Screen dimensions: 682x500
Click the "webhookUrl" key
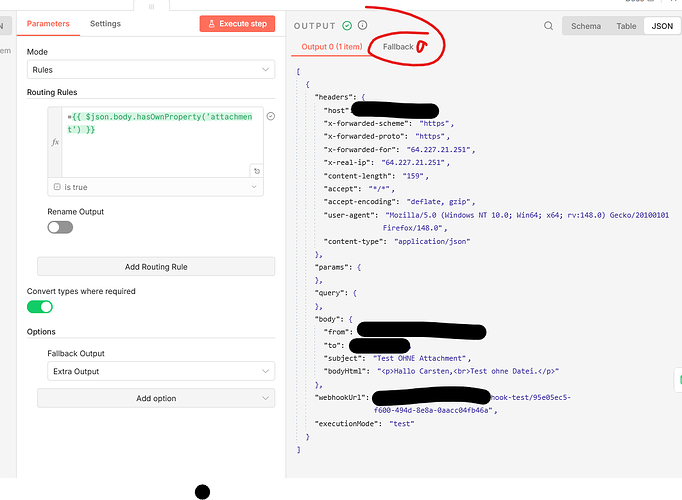point(342,397)
